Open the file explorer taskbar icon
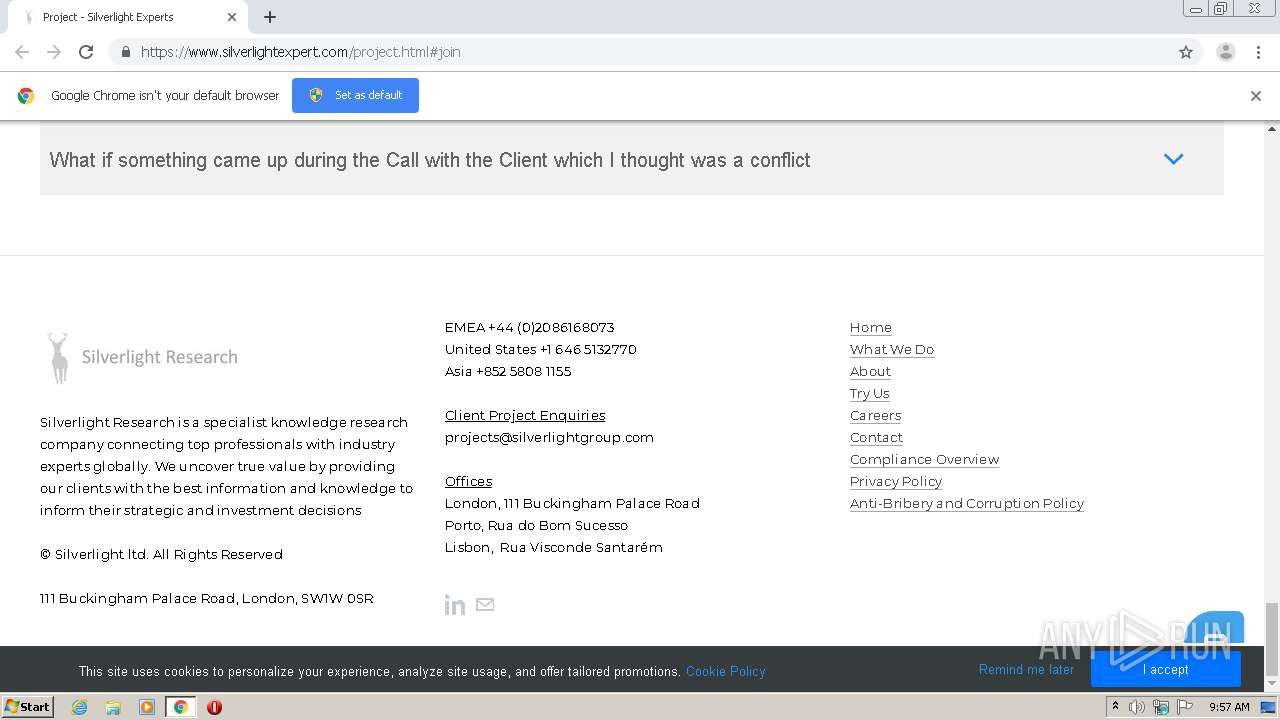1280x720 pixels. (113, 707)
